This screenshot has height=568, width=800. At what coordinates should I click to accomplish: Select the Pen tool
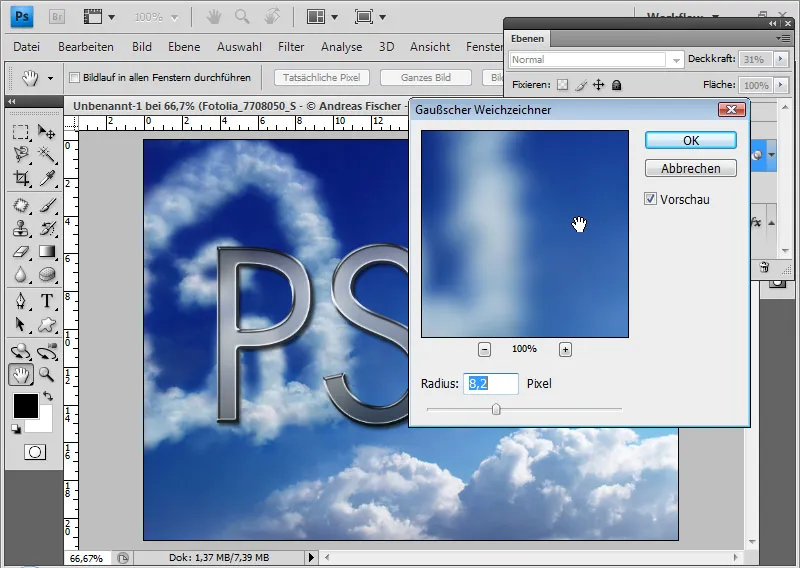20,301
